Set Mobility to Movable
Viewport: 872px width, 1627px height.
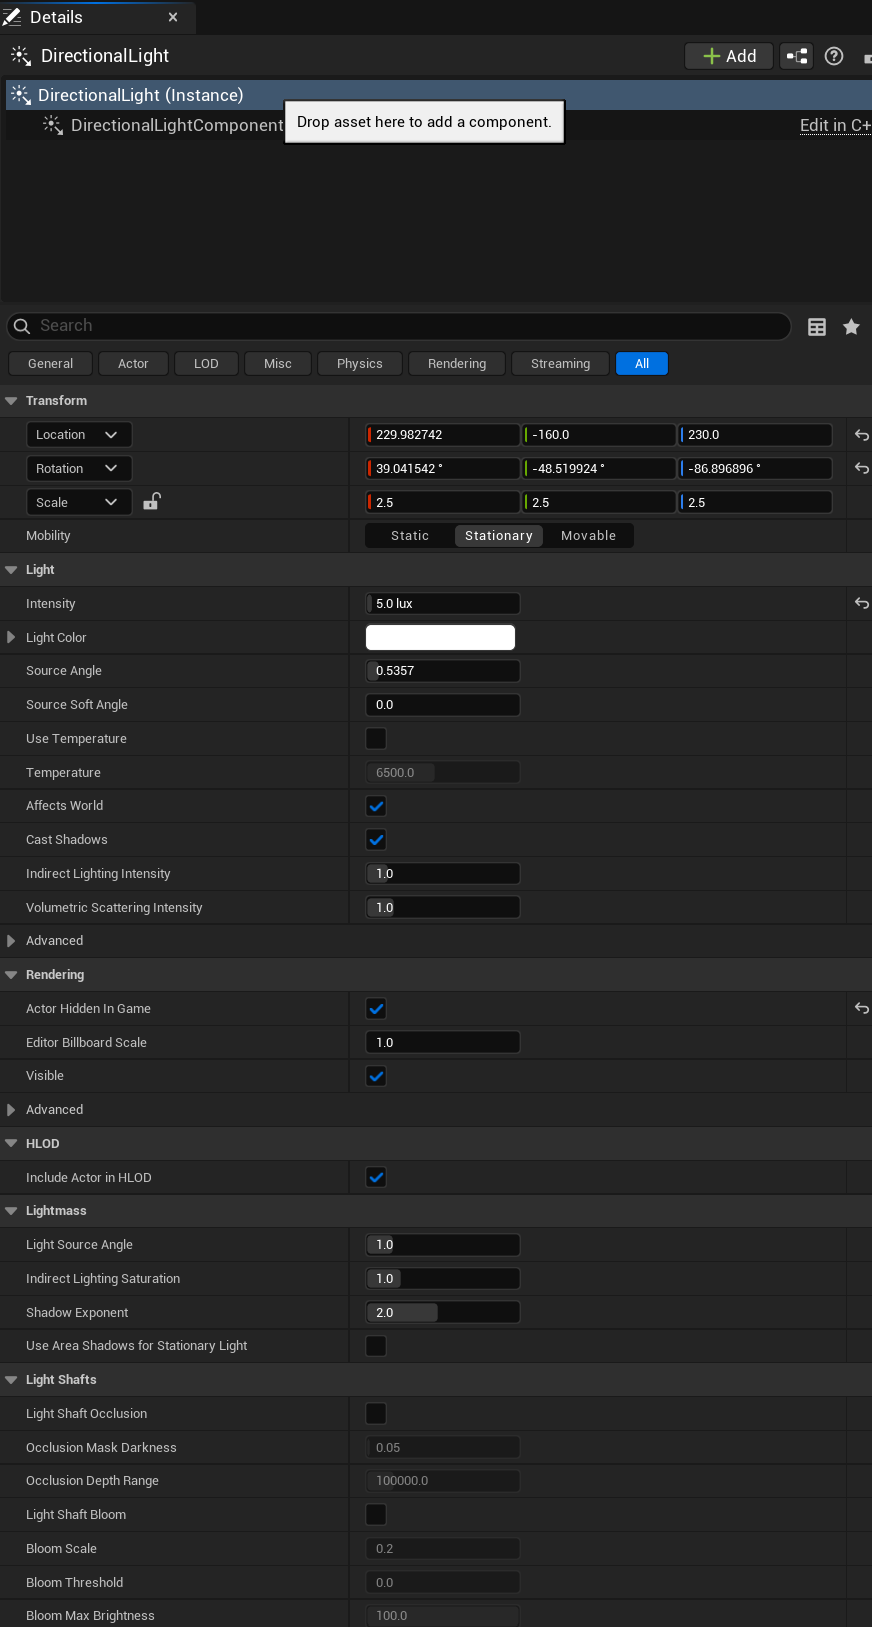(588, 536)
